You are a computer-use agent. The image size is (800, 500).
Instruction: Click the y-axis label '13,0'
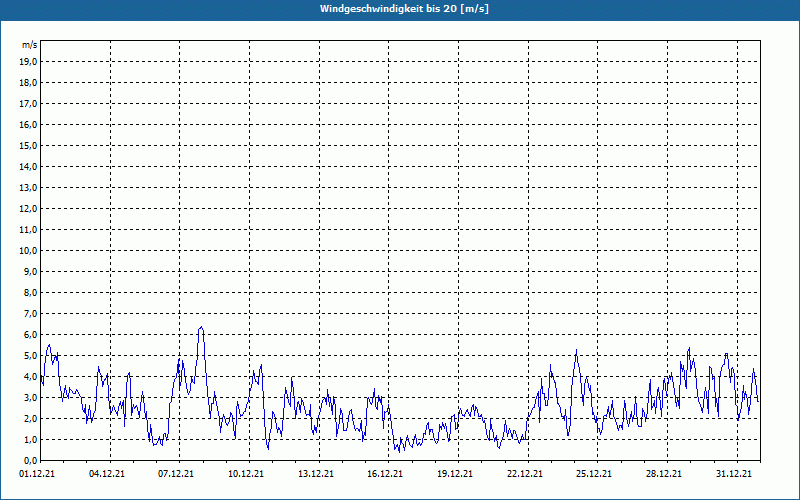point(28,188)
